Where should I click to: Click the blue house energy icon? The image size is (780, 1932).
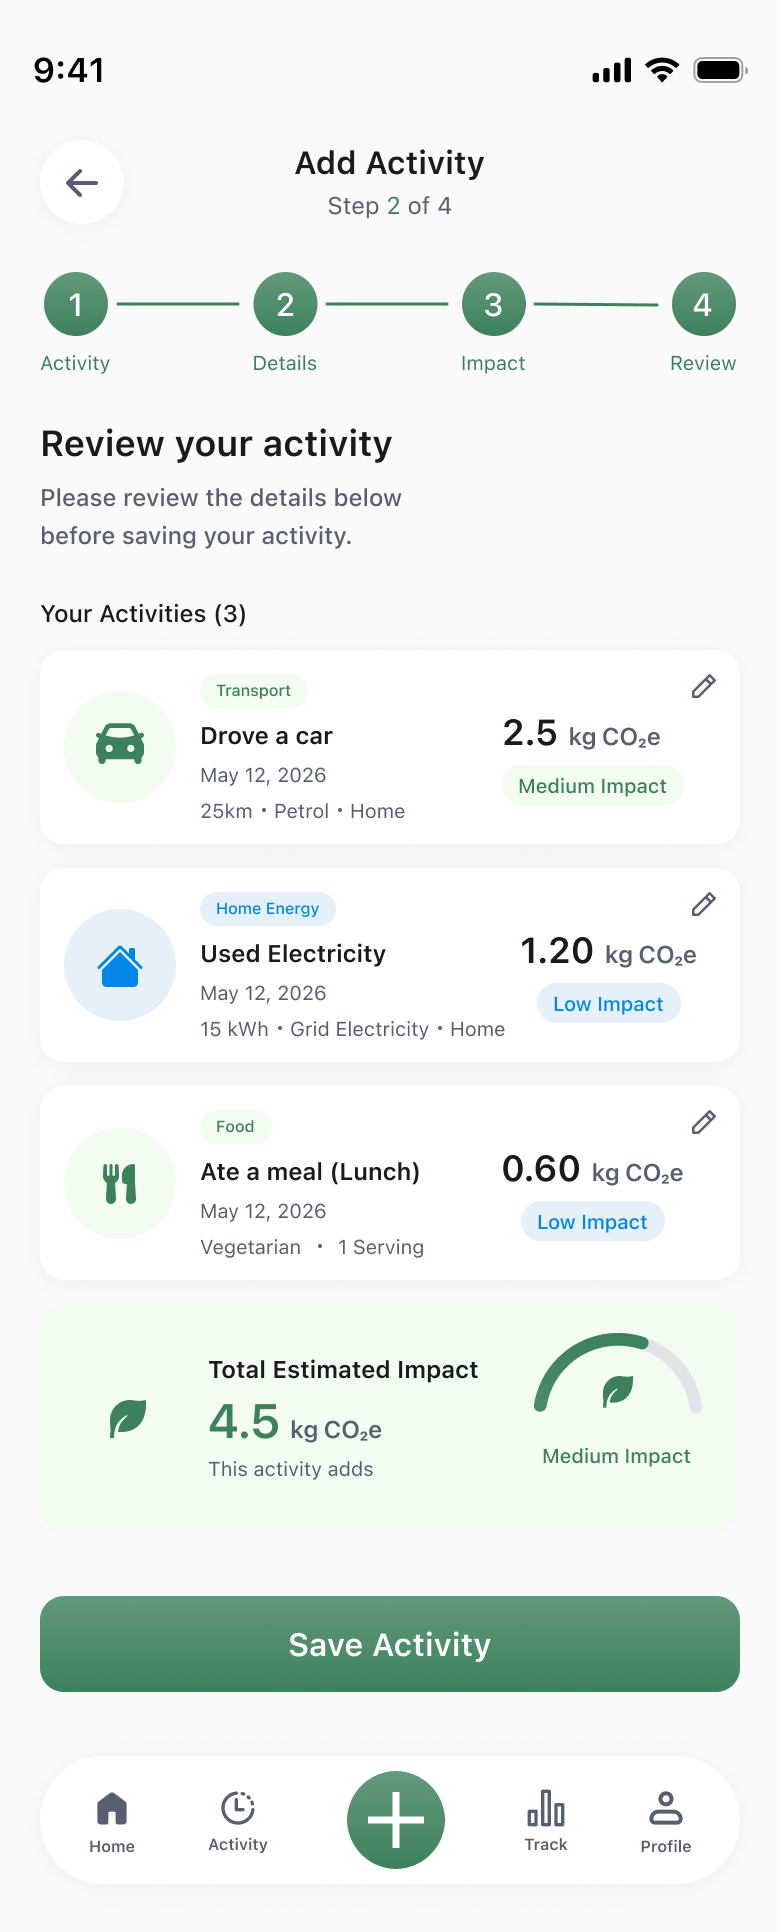pyautogui.click(x=120, y=964)
